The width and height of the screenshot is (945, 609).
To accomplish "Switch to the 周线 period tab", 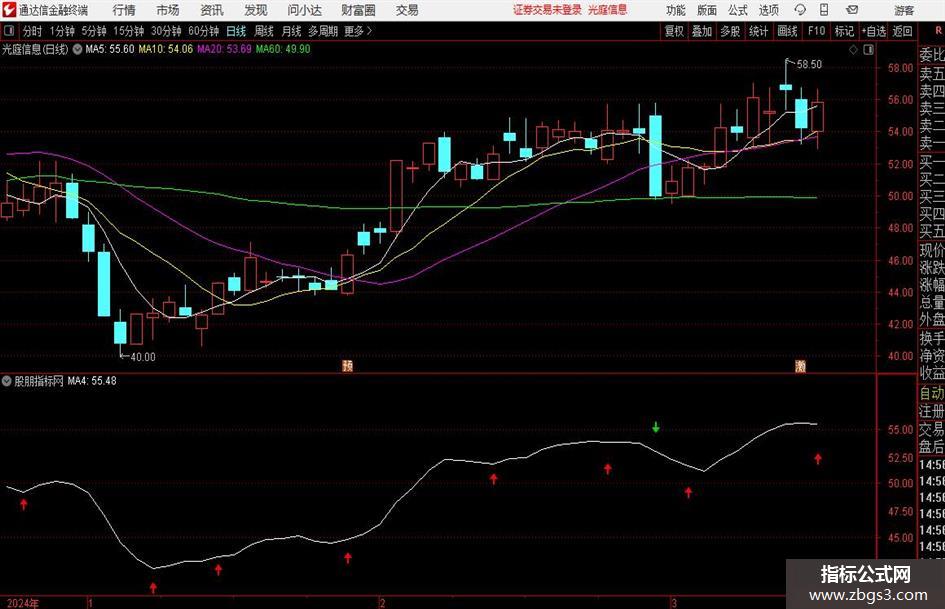I will point(264,31).
